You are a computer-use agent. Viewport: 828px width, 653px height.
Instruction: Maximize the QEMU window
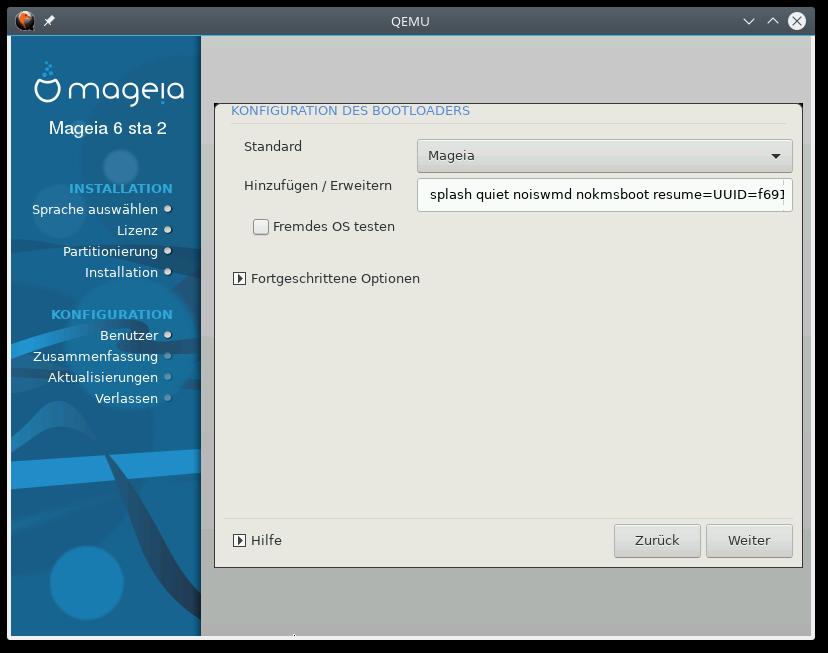(773, 21)
